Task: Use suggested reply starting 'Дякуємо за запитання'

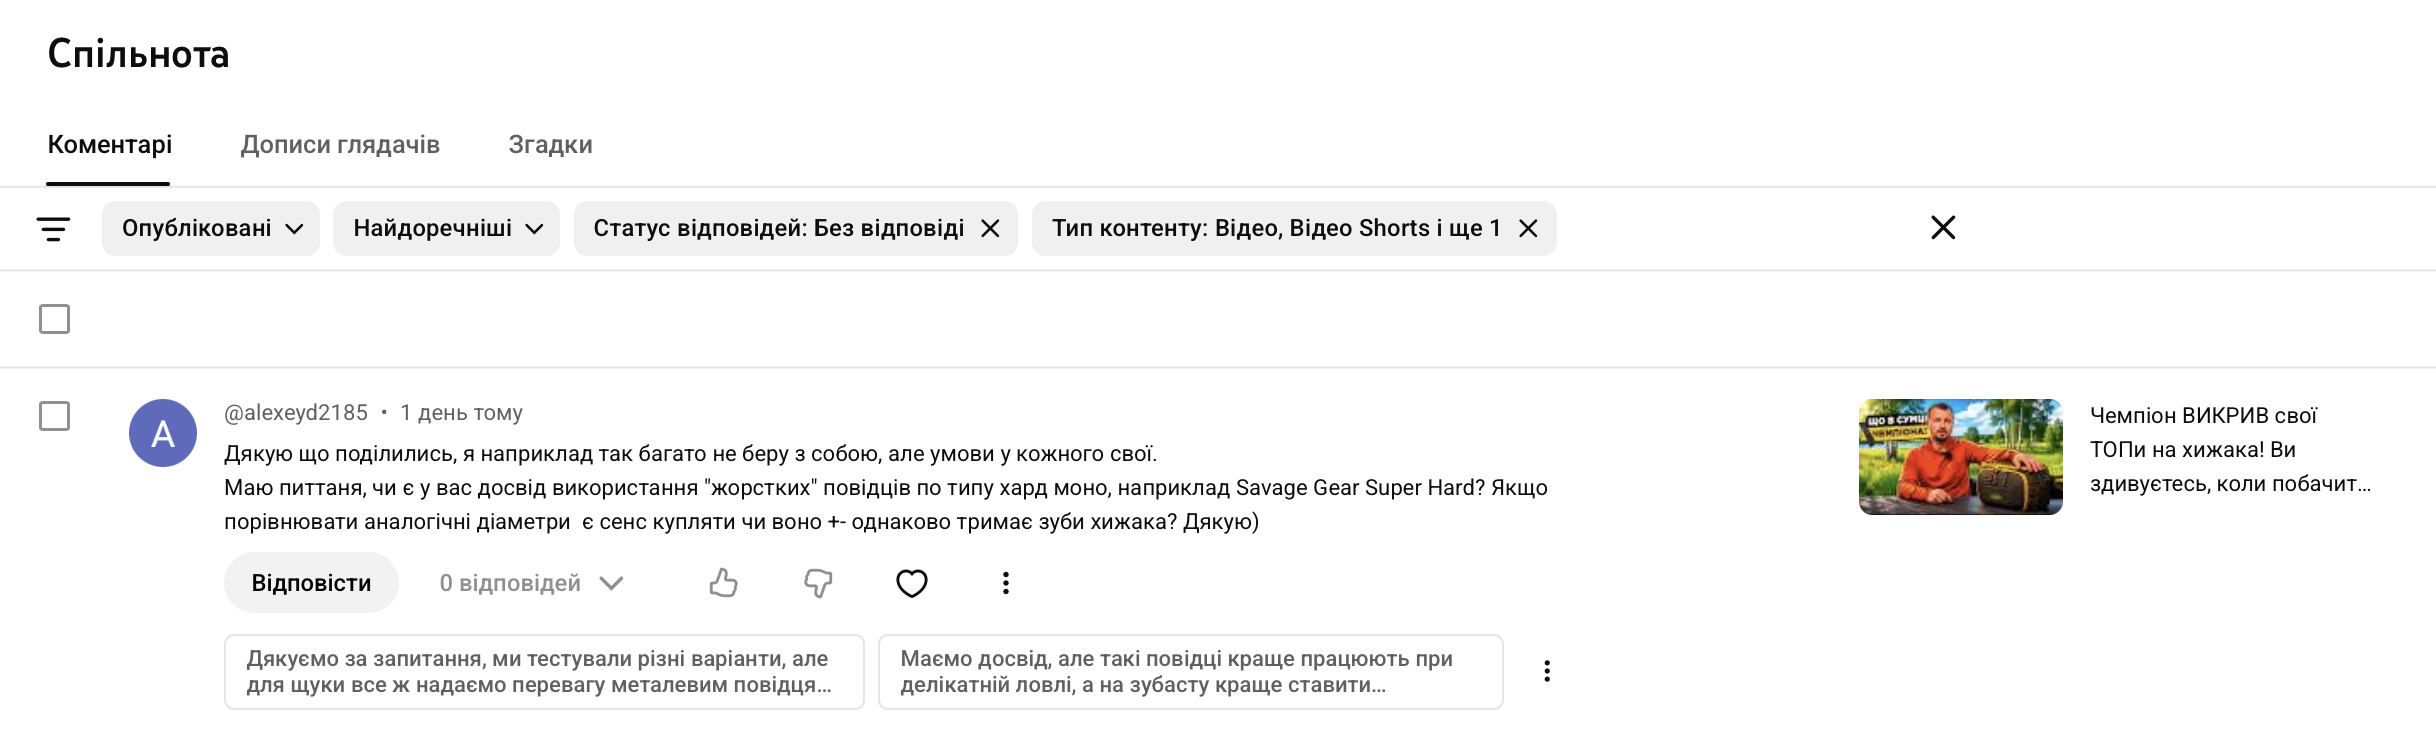Action: pos(544,672)
